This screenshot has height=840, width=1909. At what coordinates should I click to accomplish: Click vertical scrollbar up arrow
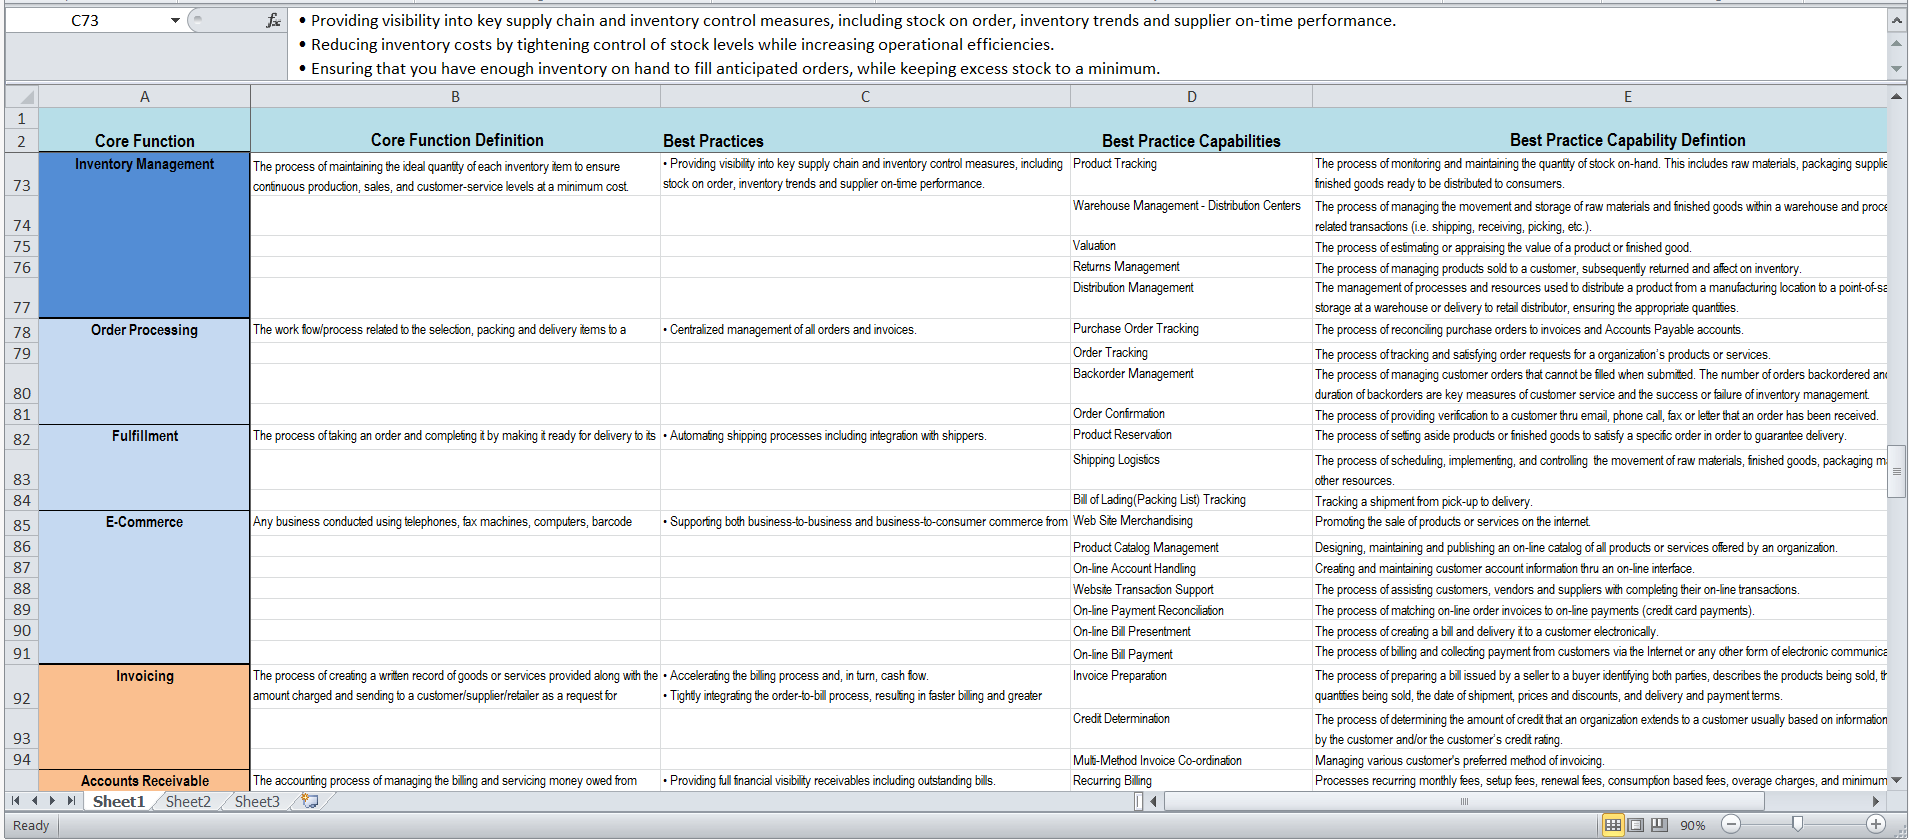pyautogui.click(x=1896, y=97)
